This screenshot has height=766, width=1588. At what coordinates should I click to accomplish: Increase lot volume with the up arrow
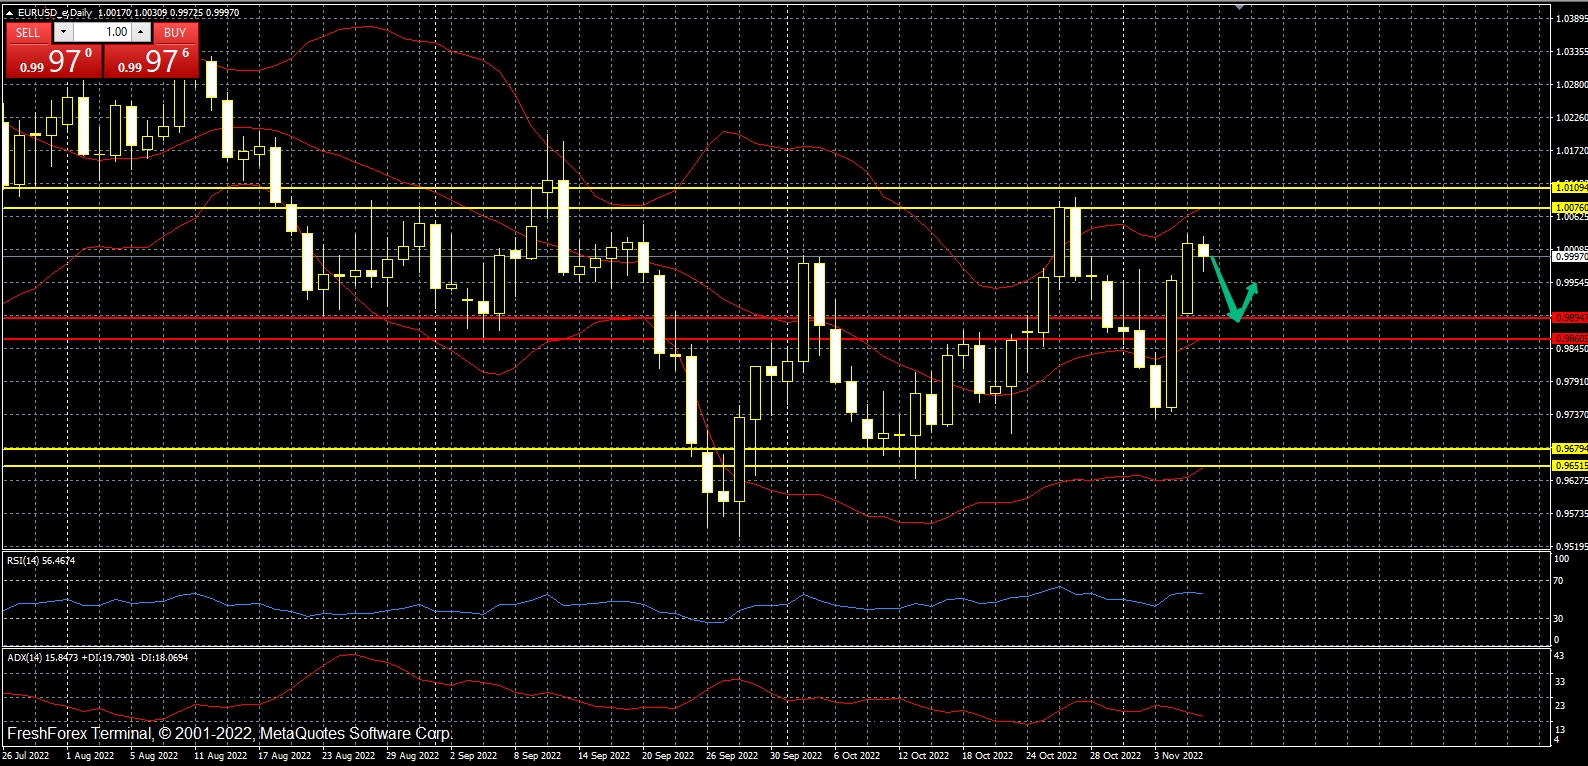tap(141, 32)
